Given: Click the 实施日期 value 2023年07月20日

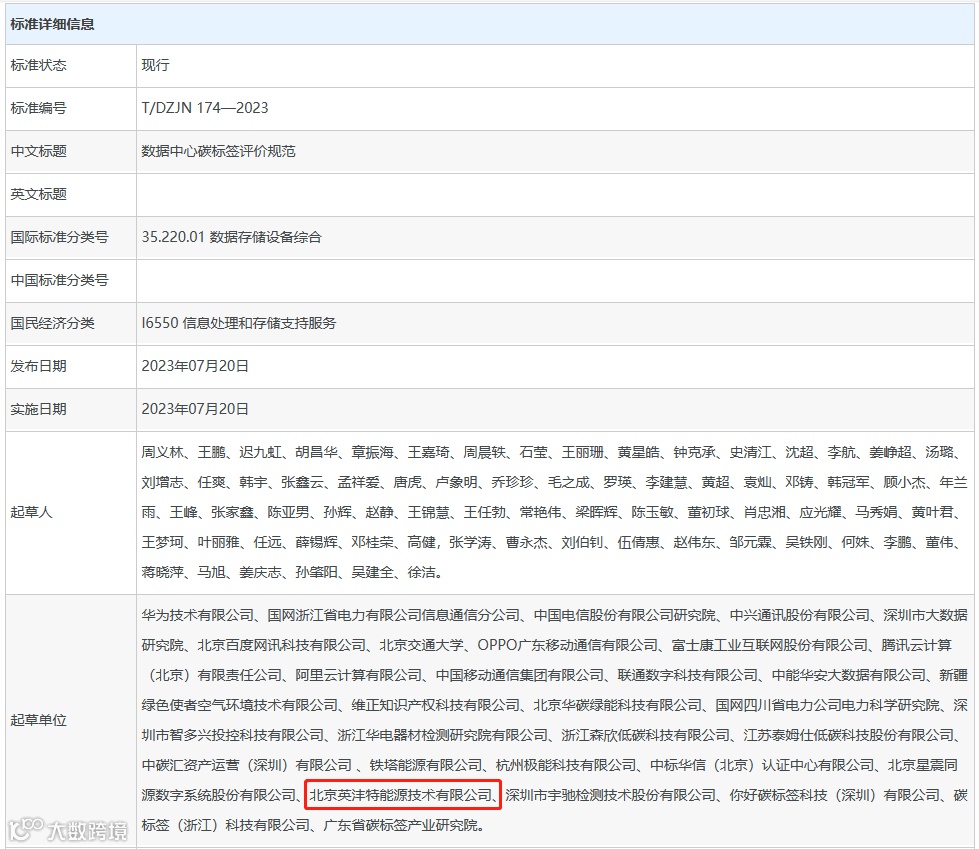Looking at the screenshot, I should (x=195, y=410).
